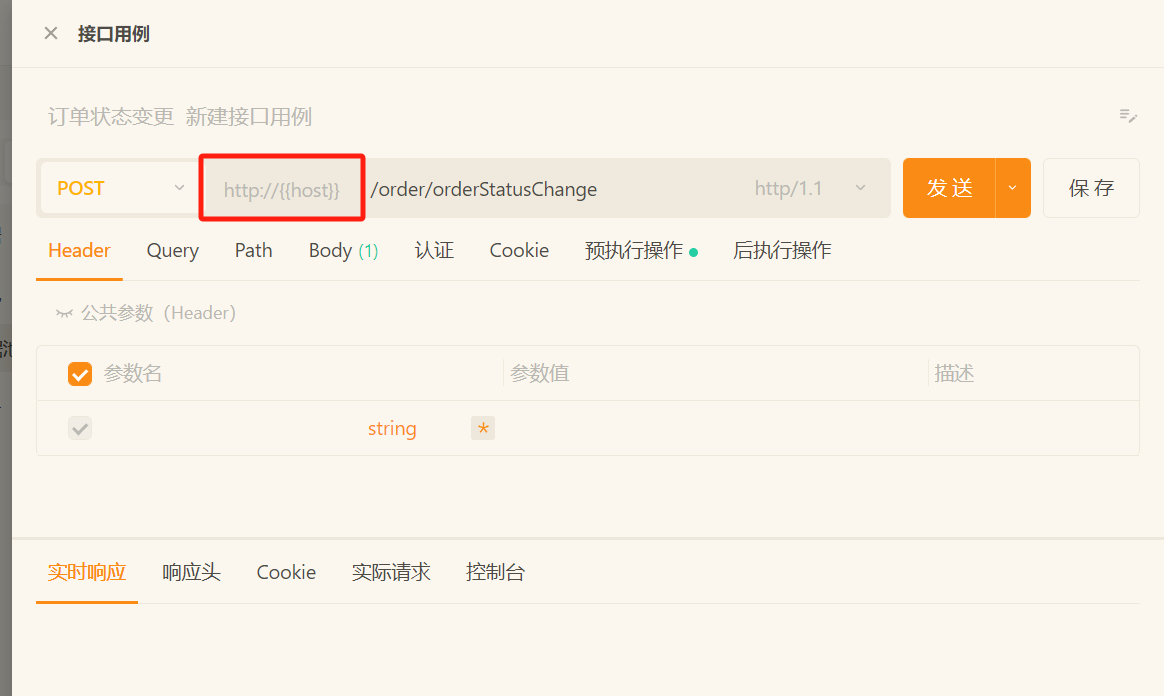The width and height of the screenshot is (1164, 696).
Task: Toggle the 公共参数 (Header) visibility eye icon
Action: click(64, 313)
